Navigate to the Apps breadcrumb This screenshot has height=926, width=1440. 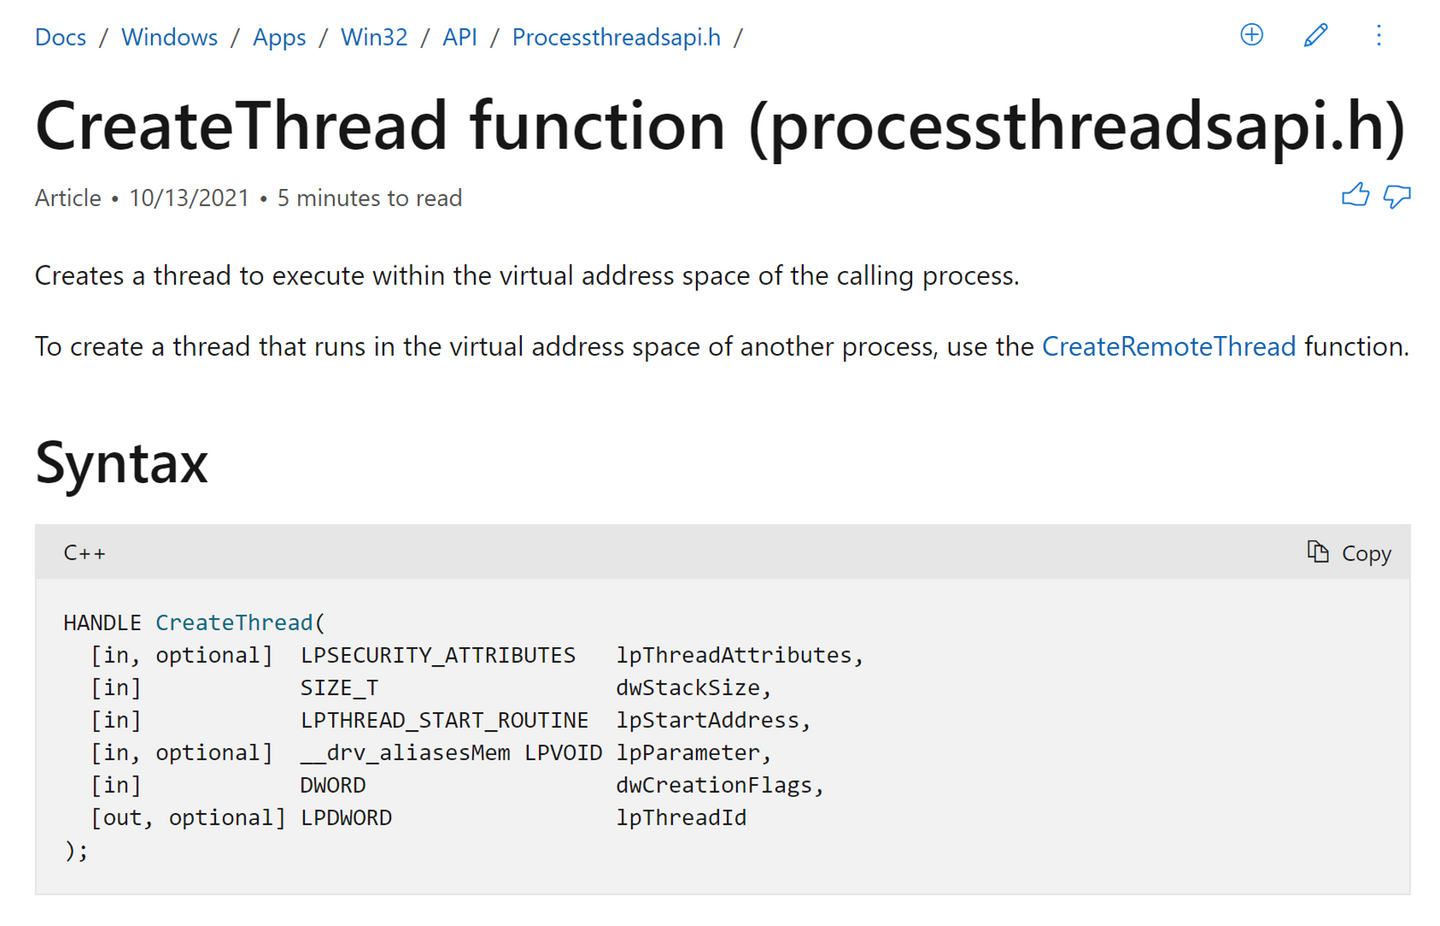coord(279,37)
